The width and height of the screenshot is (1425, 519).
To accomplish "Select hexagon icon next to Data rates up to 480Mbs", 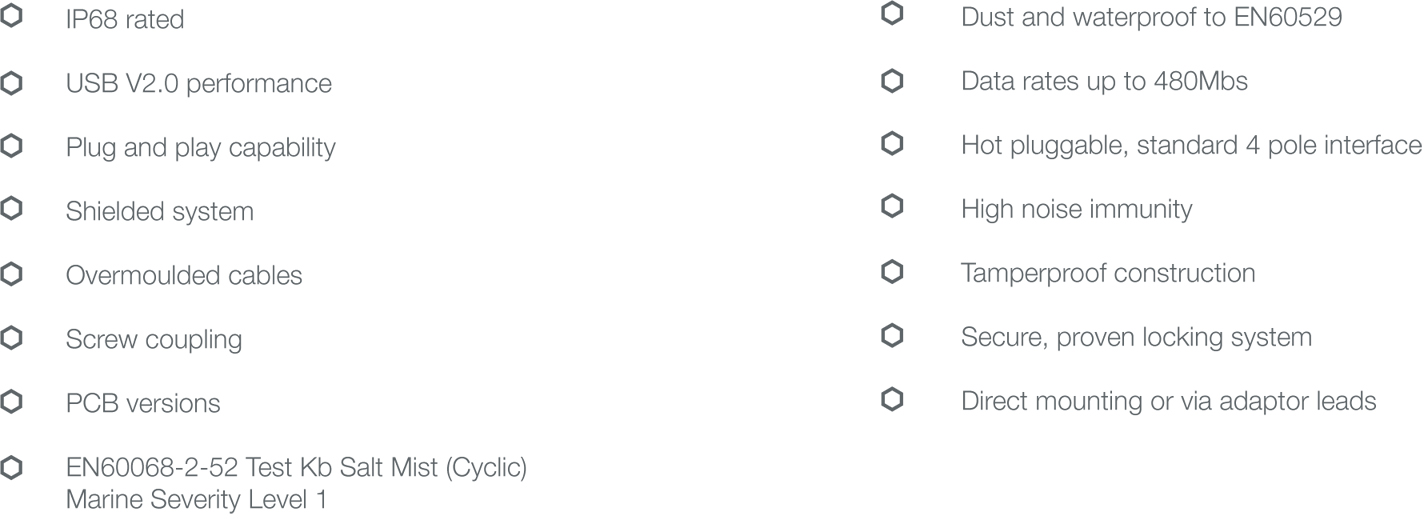I will pyautogui.click(x=893, y=80).
